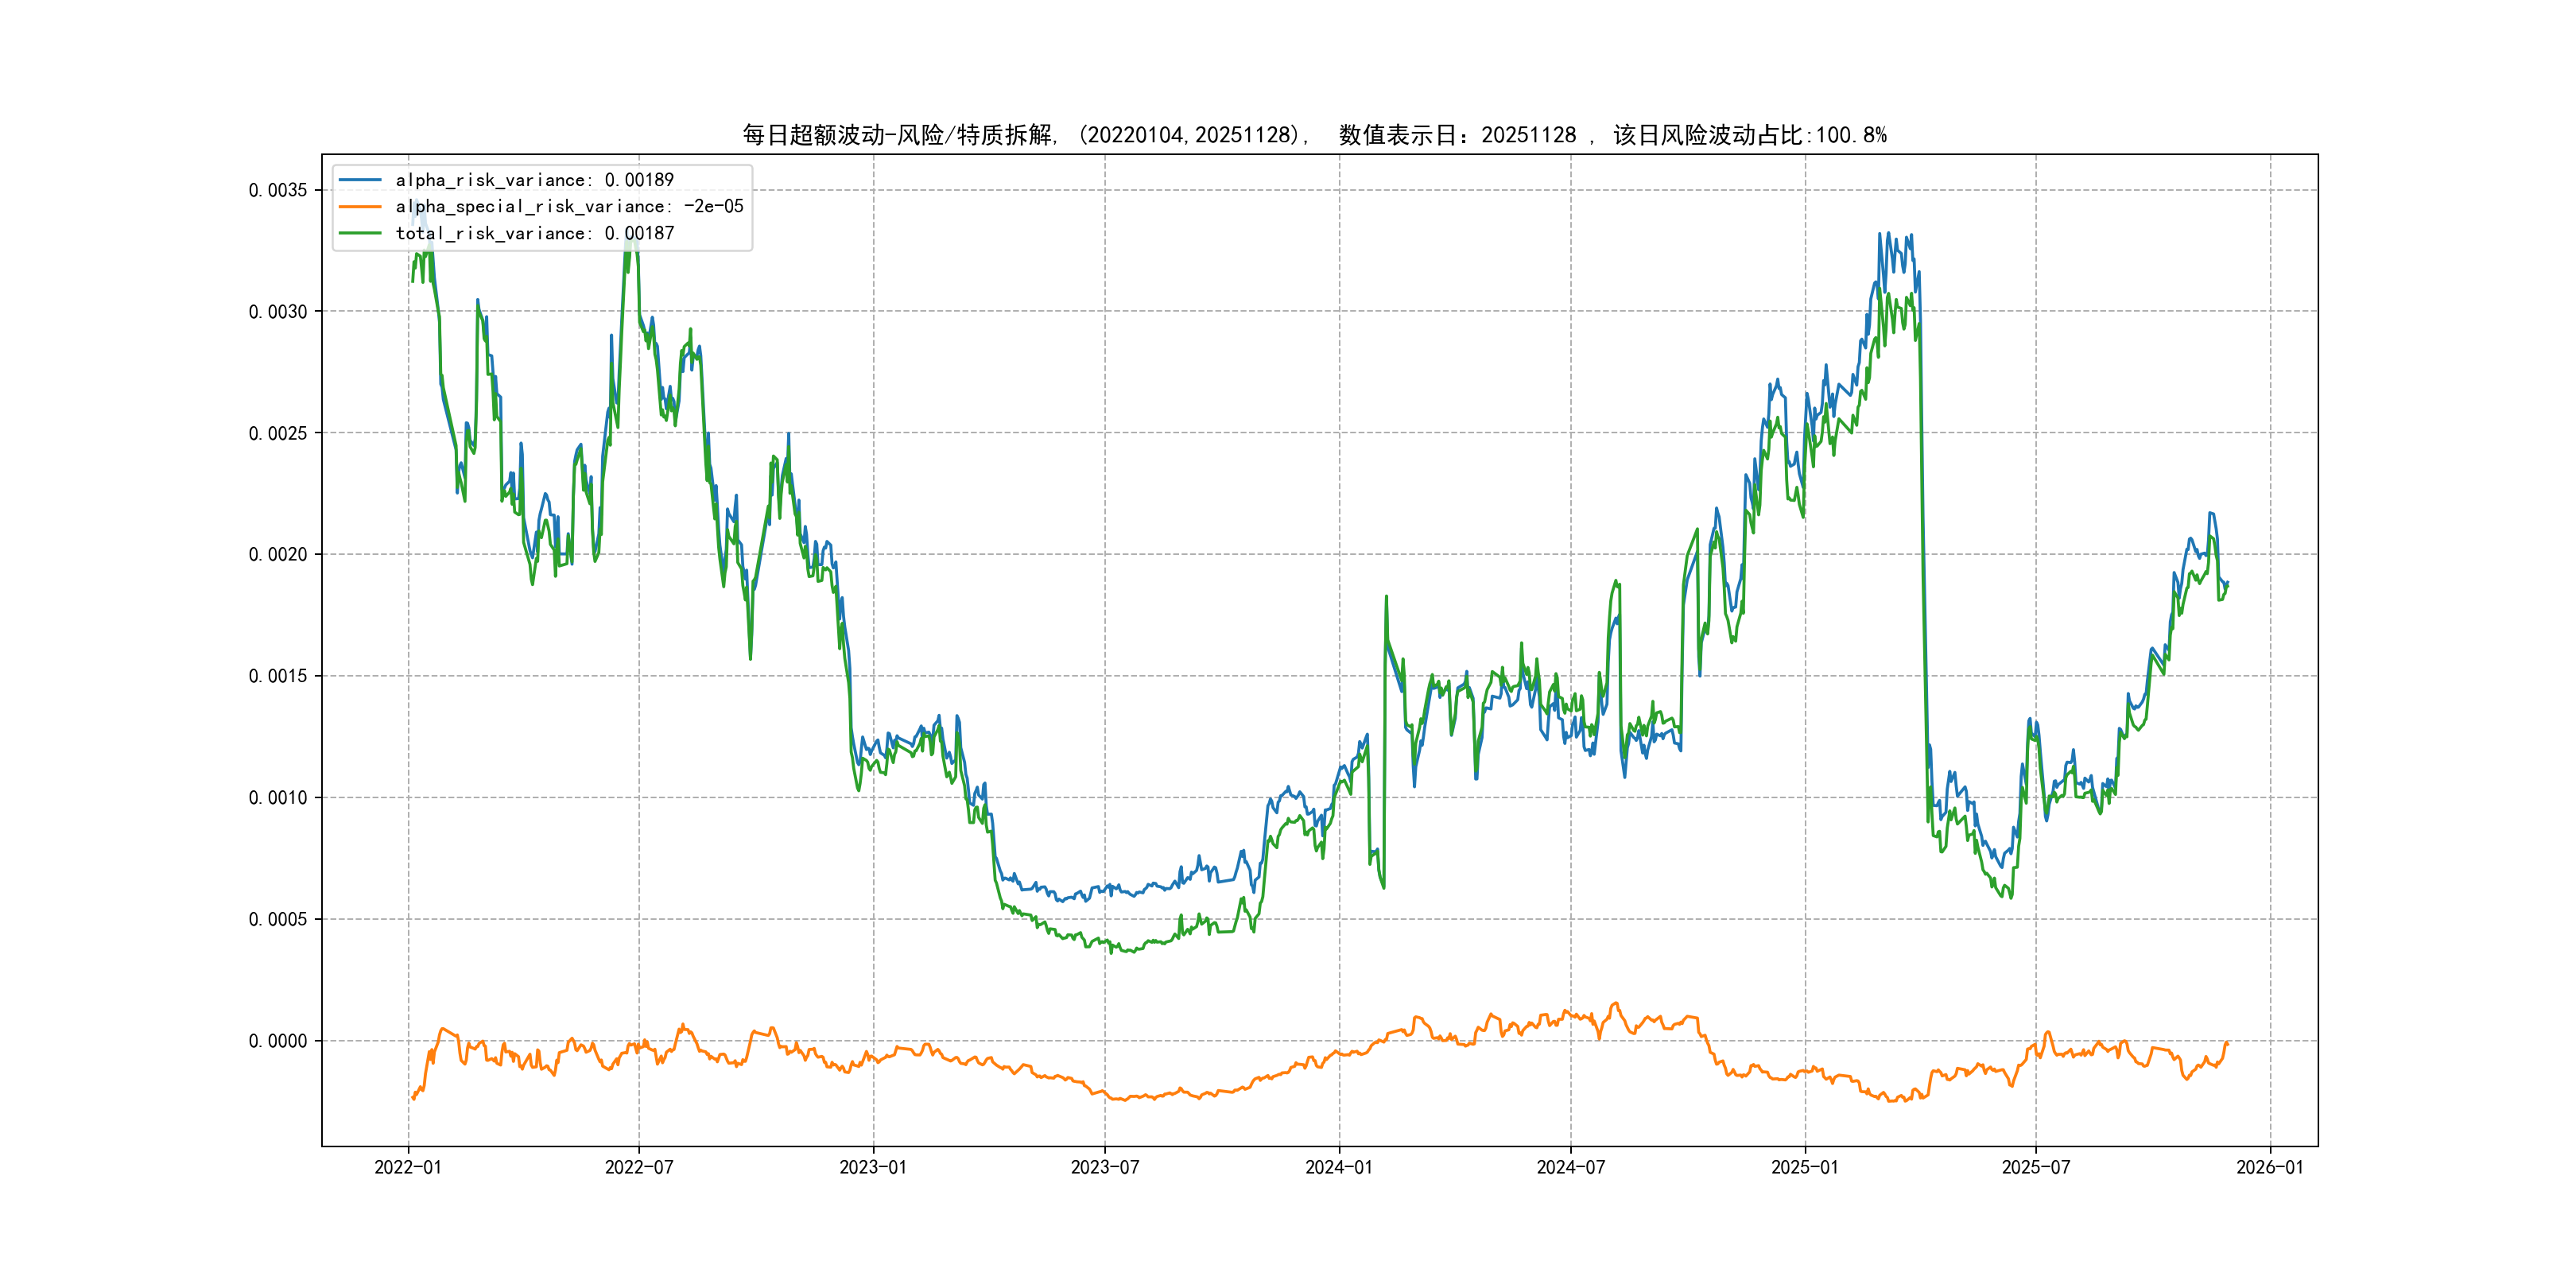The width and height of the screenshot is (2576, 1288).
Task: Click the orange alpha_special_risk_variance legend line swatch
Action: [360, 206]
